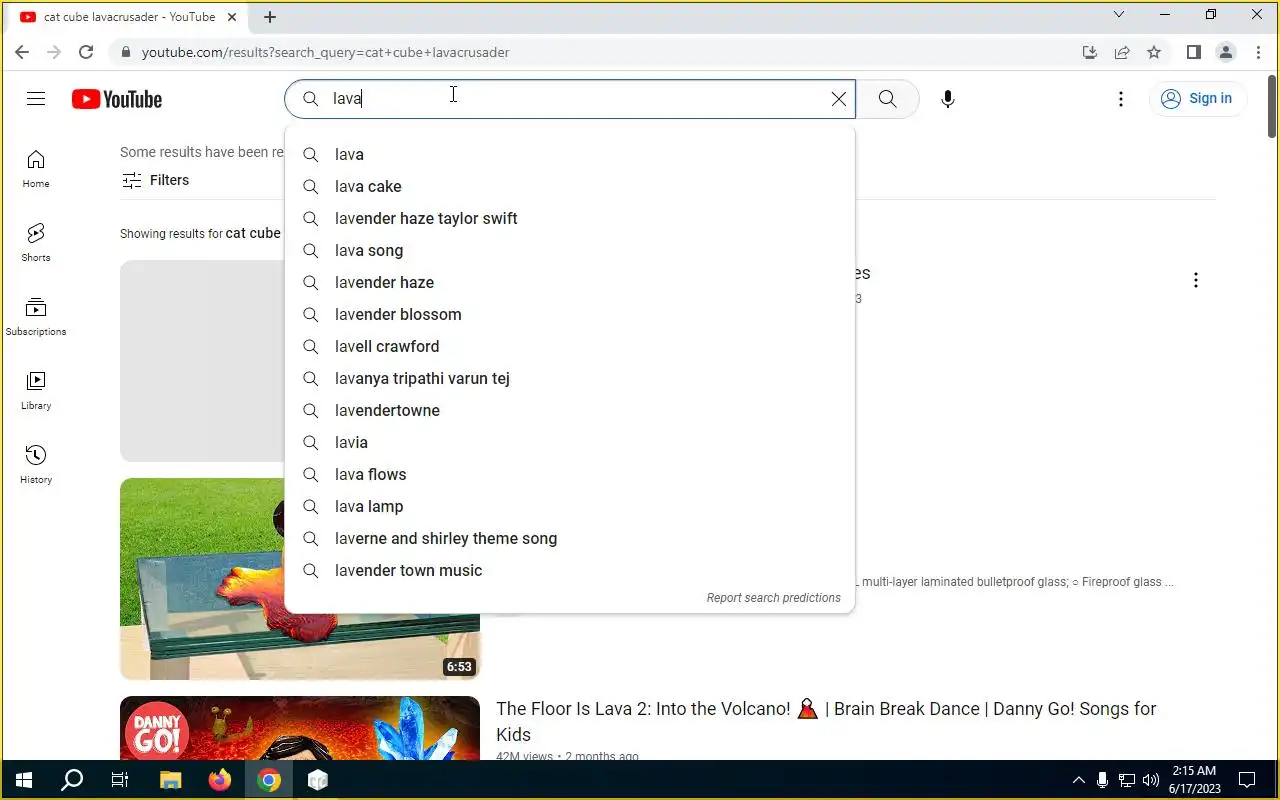
Task: Bookmark this page with the star
Action: pos(1154,52)
